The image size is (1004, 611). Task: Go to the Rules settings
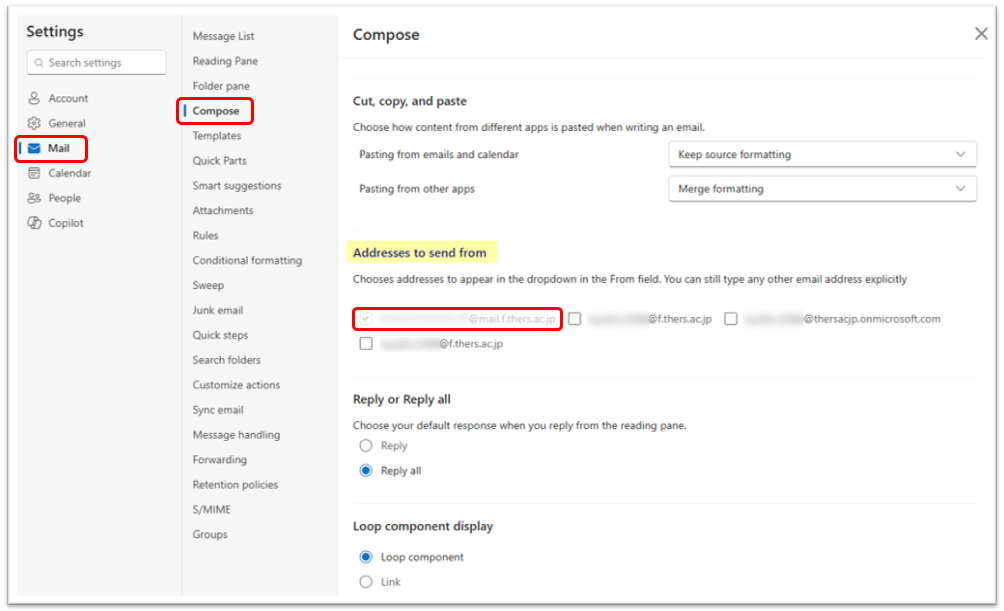click(206, 235)
